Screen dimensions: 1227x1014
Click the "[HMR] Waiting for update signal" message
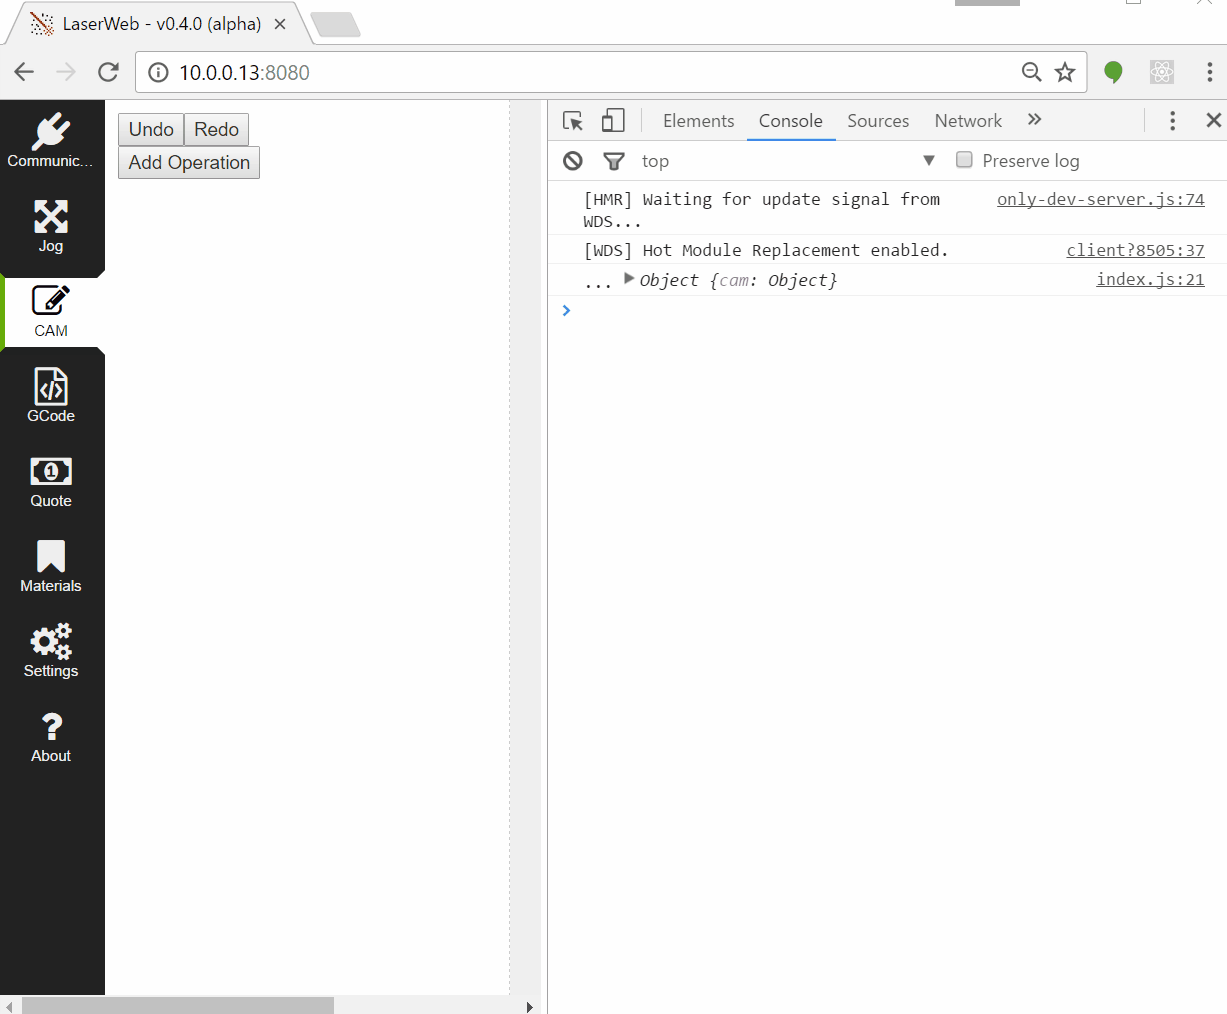coord(762,210)
